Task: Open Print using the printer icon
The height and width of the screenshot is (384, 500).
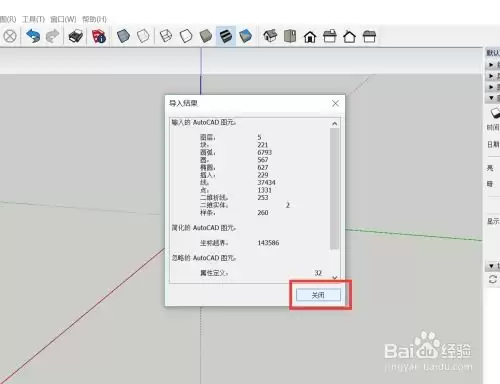Action: pos(76,36)
